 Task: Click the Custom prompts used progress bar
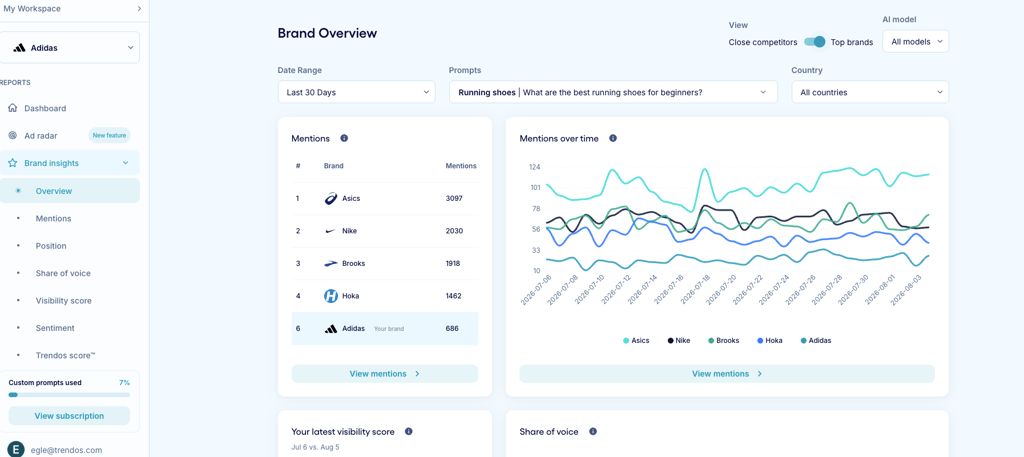[69, 395]
